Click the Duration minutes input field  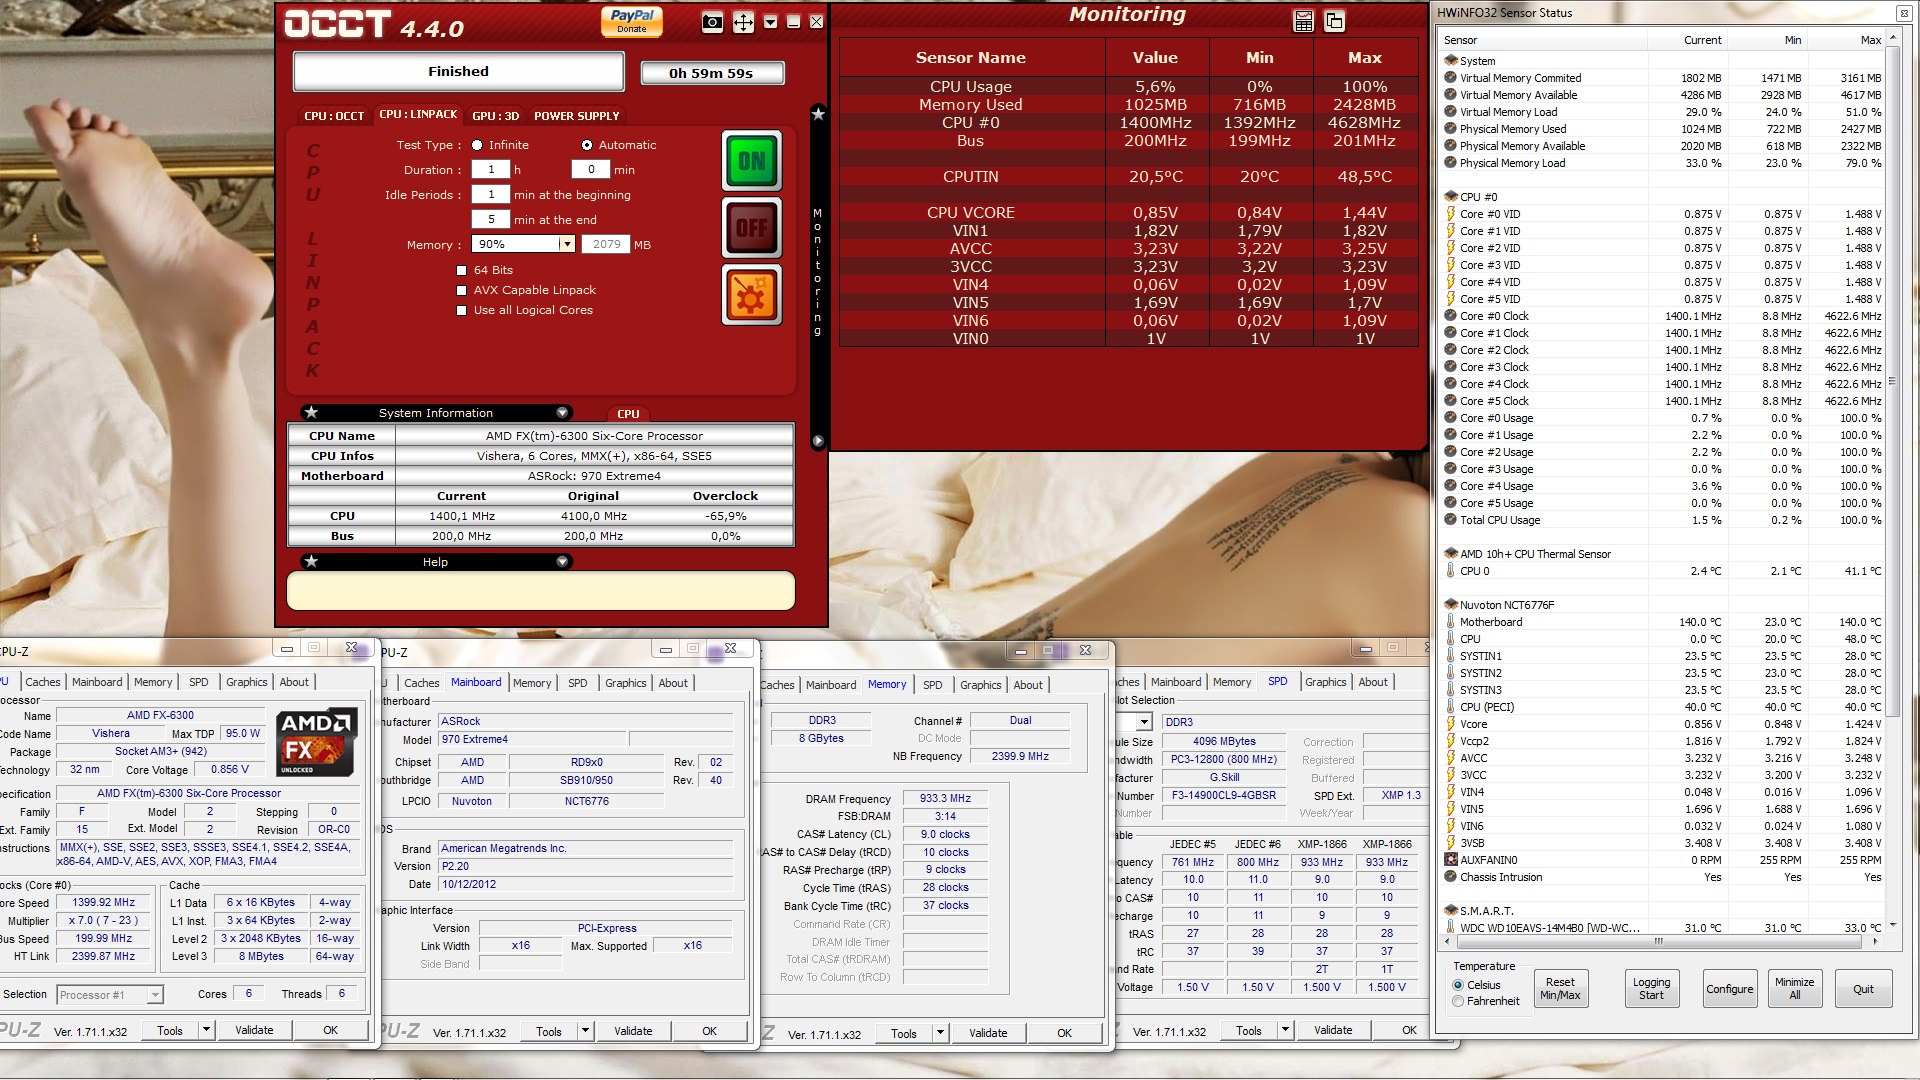coord(591,170)
